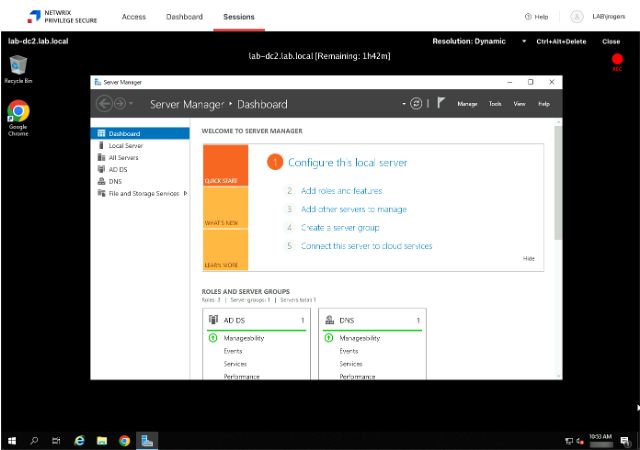Click the Server Manager vertical scrollbar thumb
This screenshot has height=450, width=640.
click(x=558, y=183)
